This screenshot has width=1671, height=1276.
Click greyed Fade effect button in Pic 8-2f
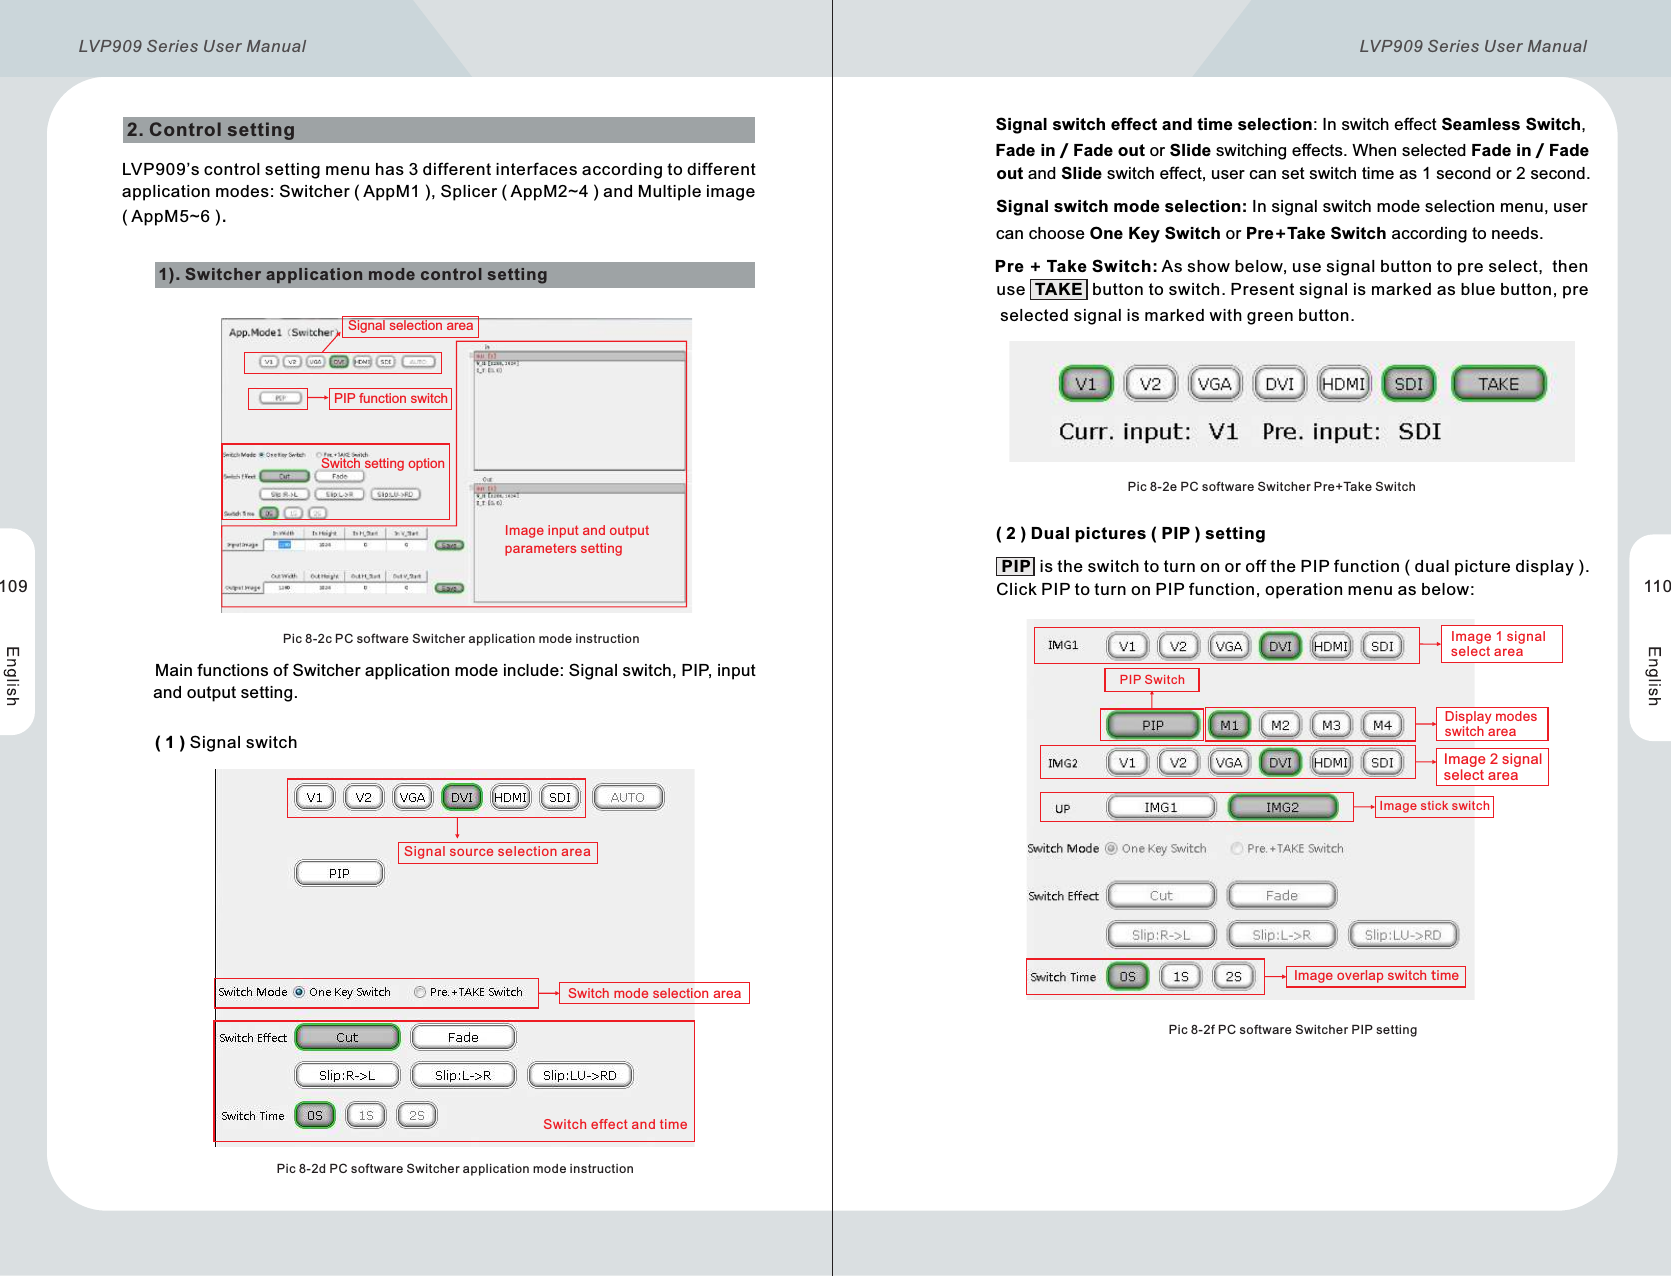[x=1282, y=895]
